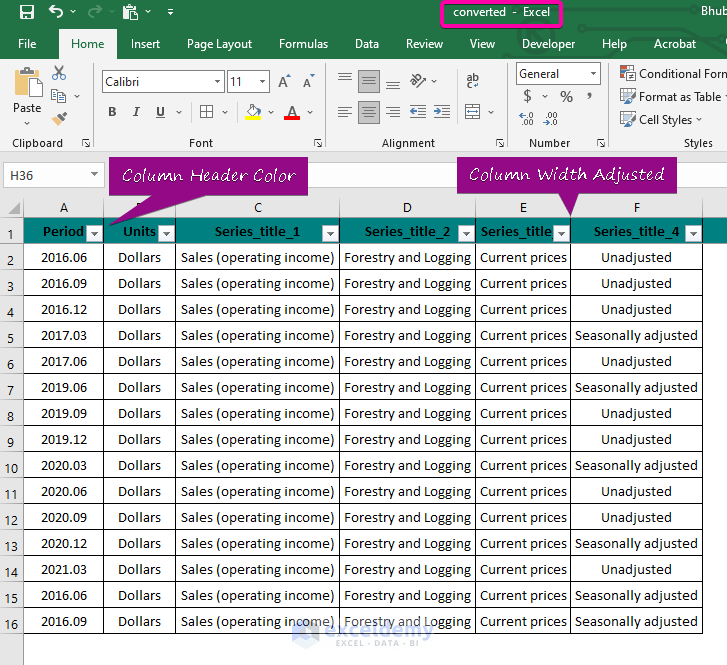Click the Cell Styles button
Screen dimensions: 727x665
(x=664, y=120)
